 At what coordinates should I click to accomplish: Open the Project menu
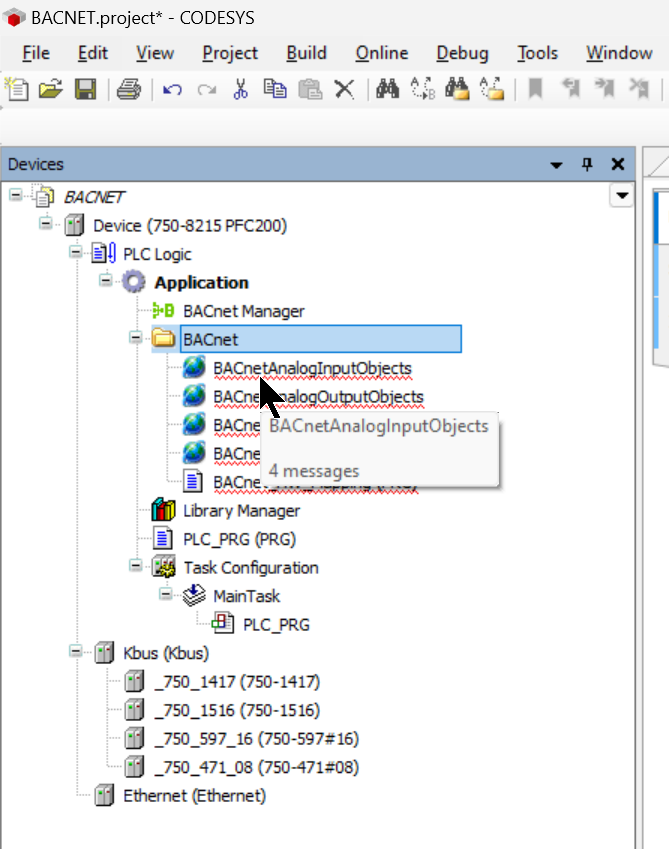point(230,53)
